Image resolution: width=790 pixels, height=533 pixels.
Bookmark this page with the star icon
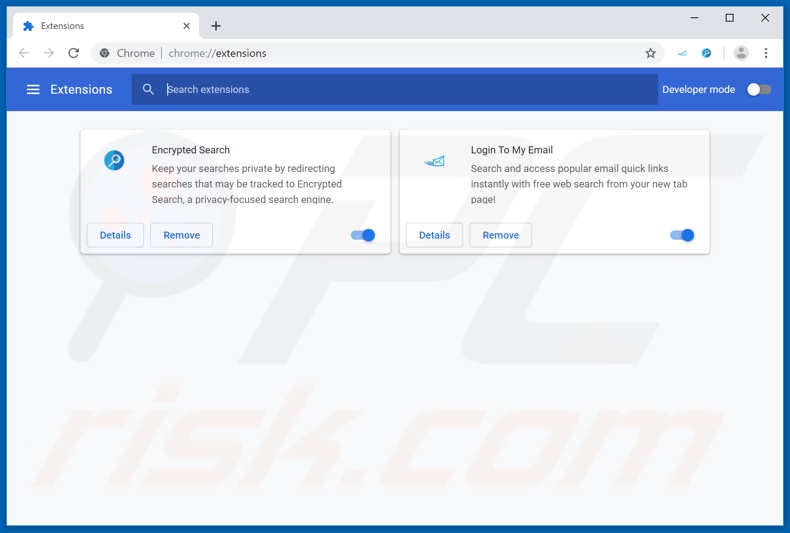650,53
